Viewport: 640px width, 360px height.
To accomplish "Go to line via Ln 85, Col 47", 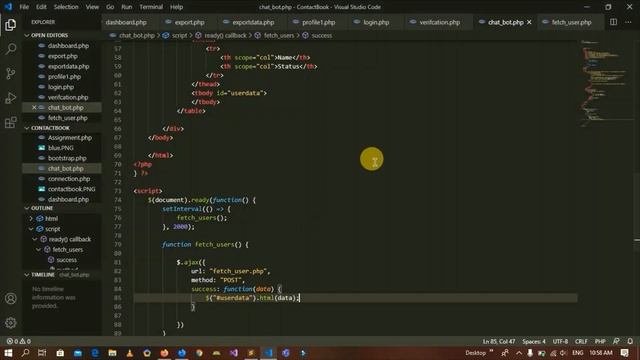I will point(498,341).
